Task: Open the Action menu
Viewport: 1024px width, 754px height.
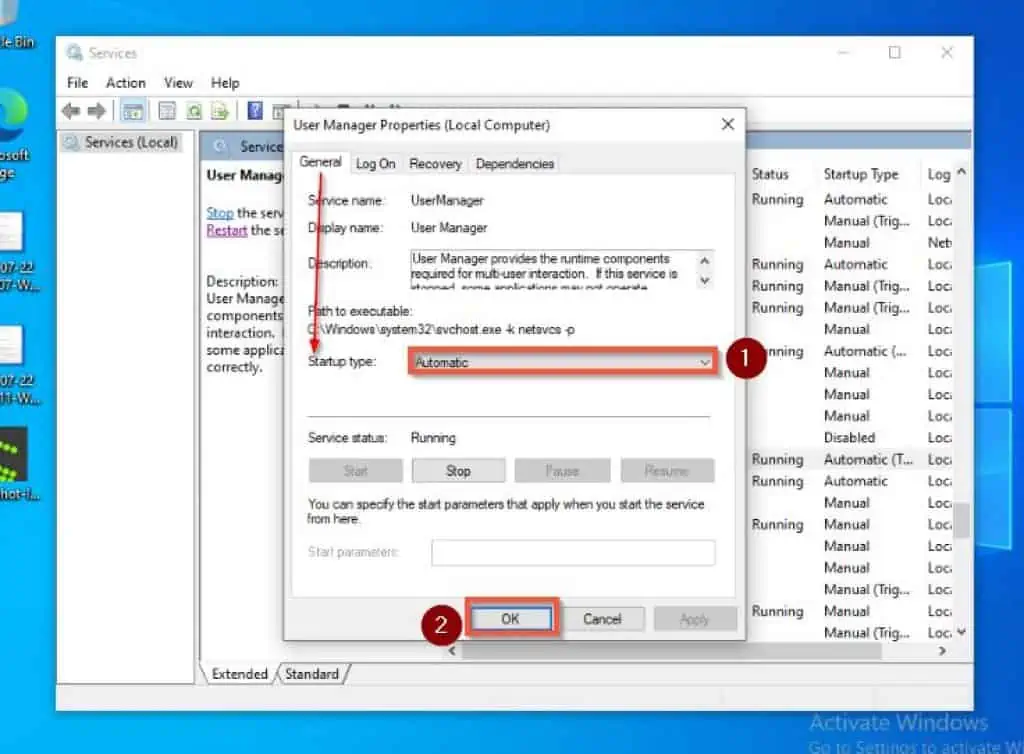Action: (125, 83)
